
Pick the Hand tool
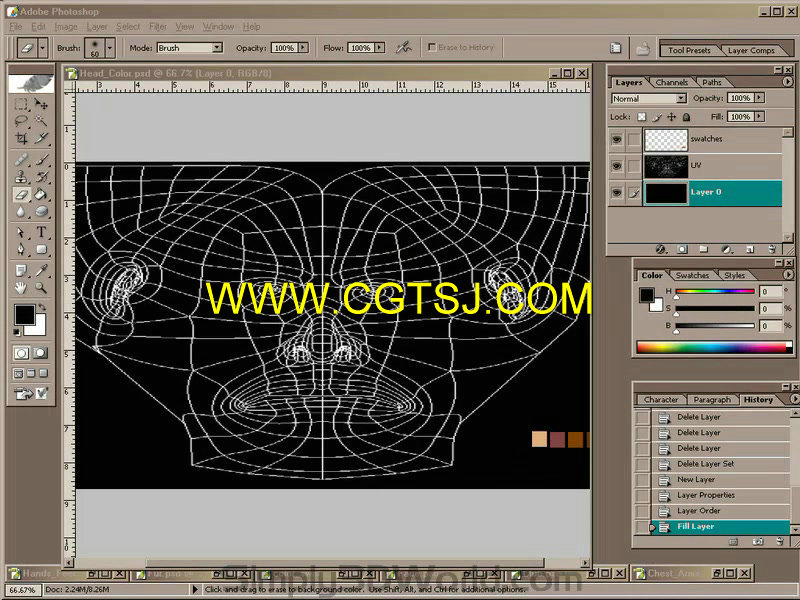click(21, 288)
